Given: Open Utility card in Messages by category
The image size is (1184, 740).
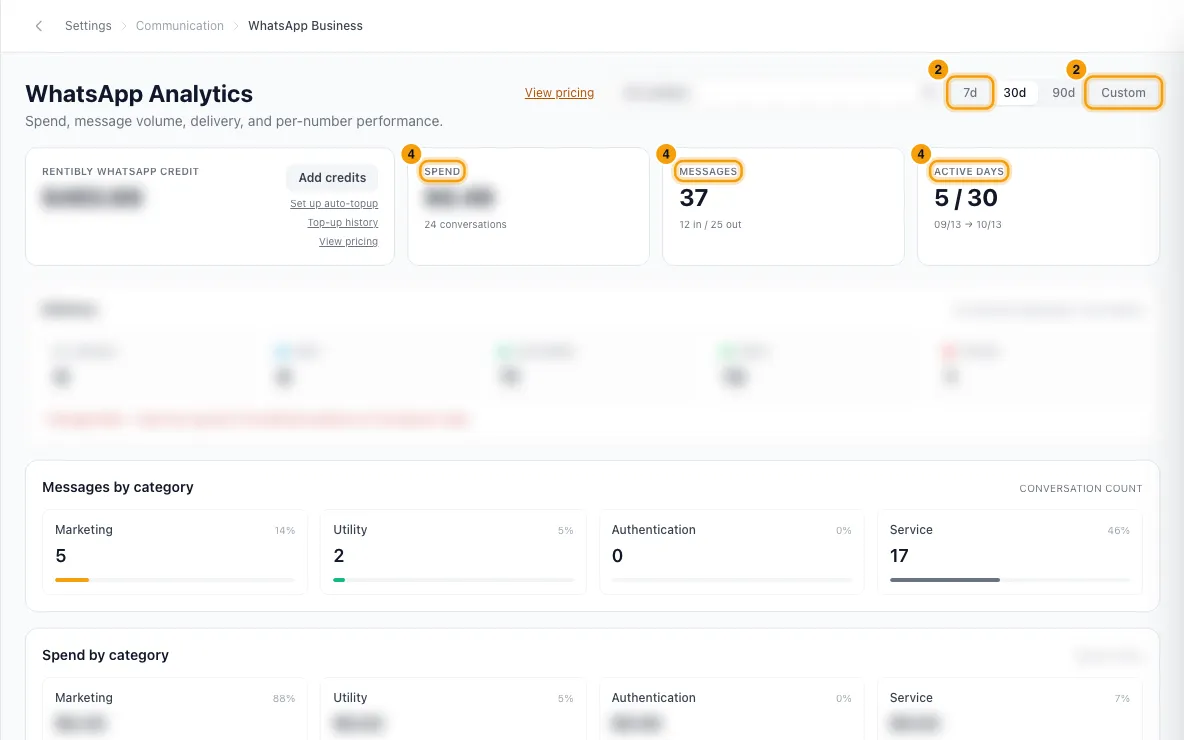Looking at the screenshot, I should click(x=453, y=552).
